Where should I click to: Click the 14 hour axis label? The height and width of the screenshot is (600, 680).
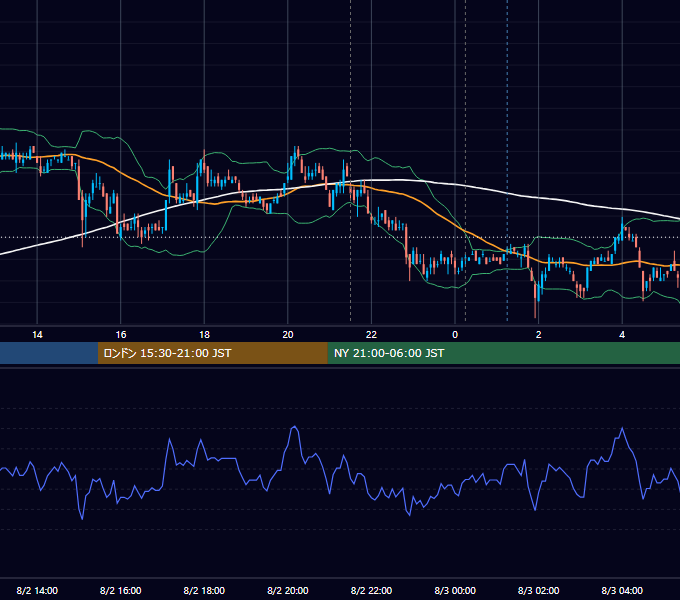pos(37,335)
